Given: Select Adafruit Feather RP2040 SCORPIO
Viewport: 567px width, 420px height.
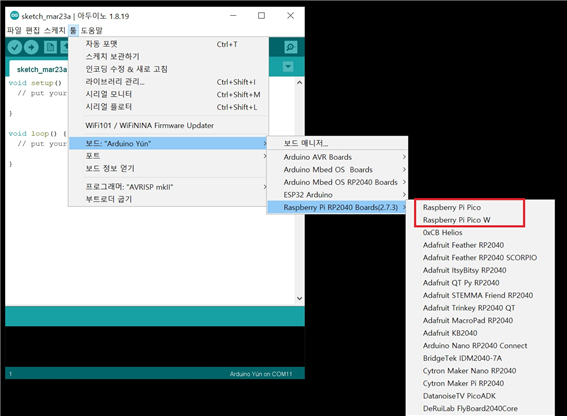Looking at the screenshot, I should pyautogui.click(x=480, y=258).
